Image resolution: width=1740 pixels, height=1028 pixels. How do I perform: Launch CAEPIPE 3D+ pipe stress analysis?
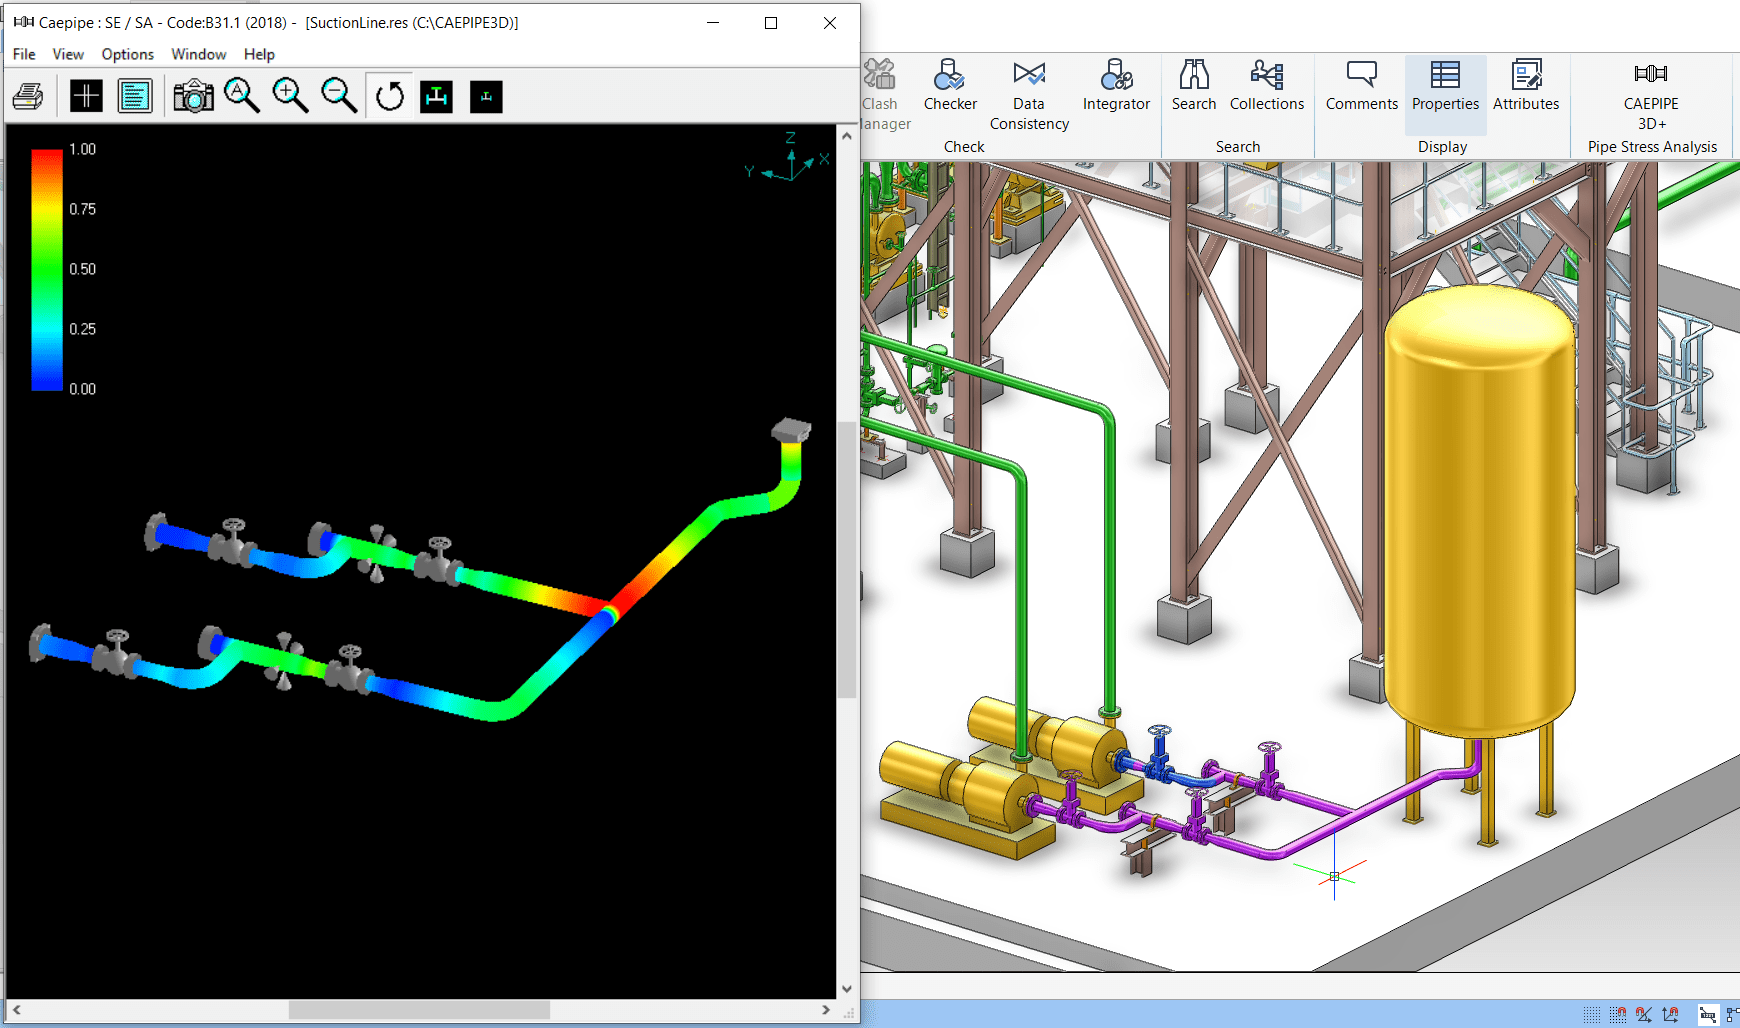(1651, 96)
